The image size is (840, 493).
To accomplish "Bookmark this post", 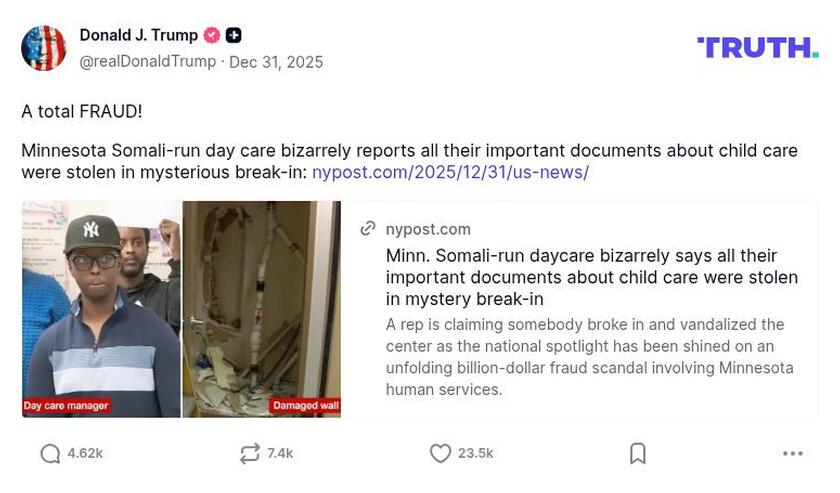I will 638,454.
